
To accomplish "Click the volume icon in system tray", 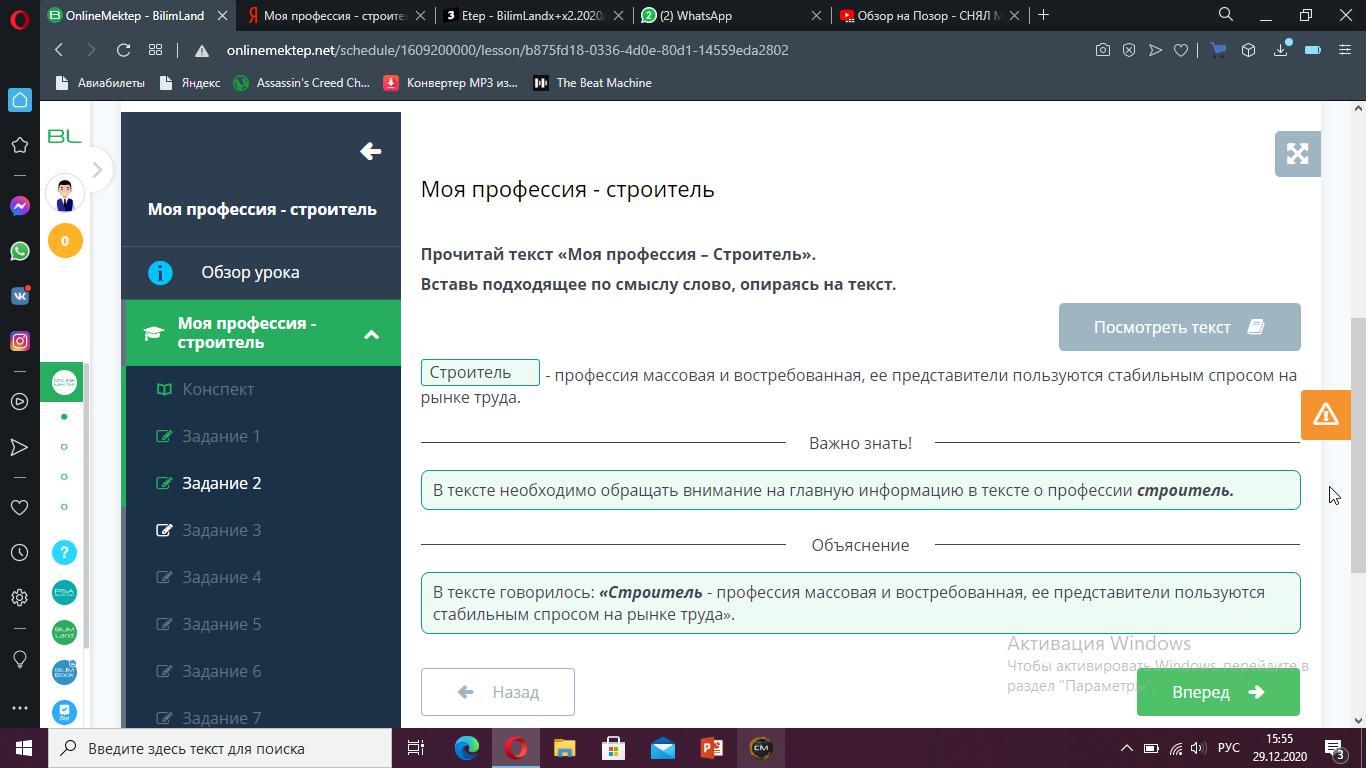I will click(x=1198, y=748).
